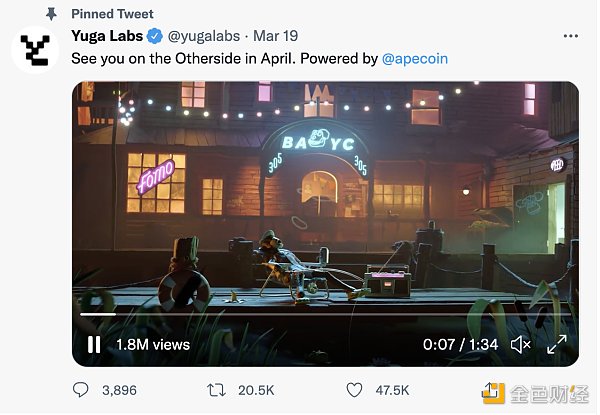Click the pin icon beside Pinned Tweet
The height and width of the screenshot is (415, 600).
[51, 14]
